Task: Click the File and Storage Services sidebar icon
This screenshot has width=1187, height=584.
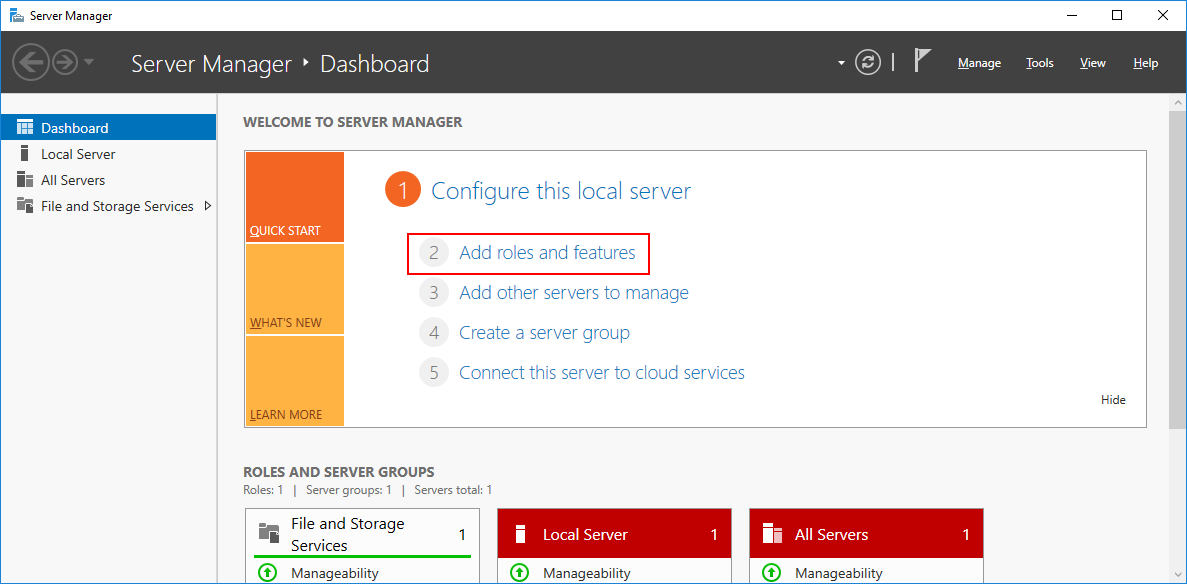Action: [x=23, y=206]
